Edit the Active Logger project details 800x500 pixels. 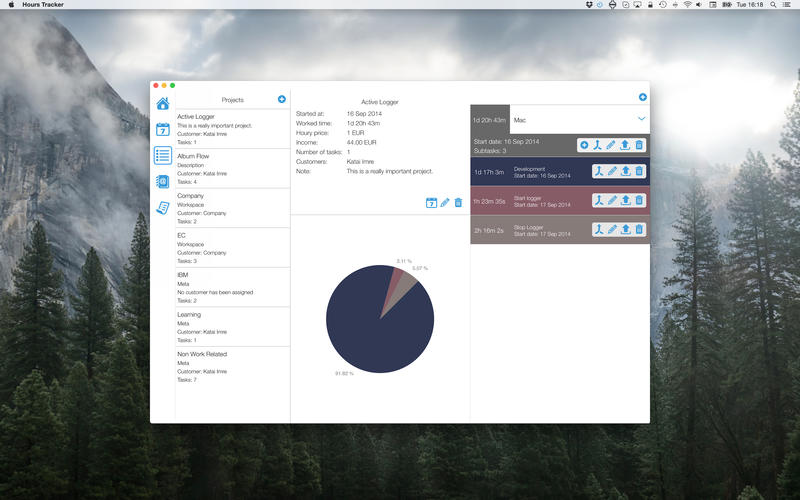445,203
